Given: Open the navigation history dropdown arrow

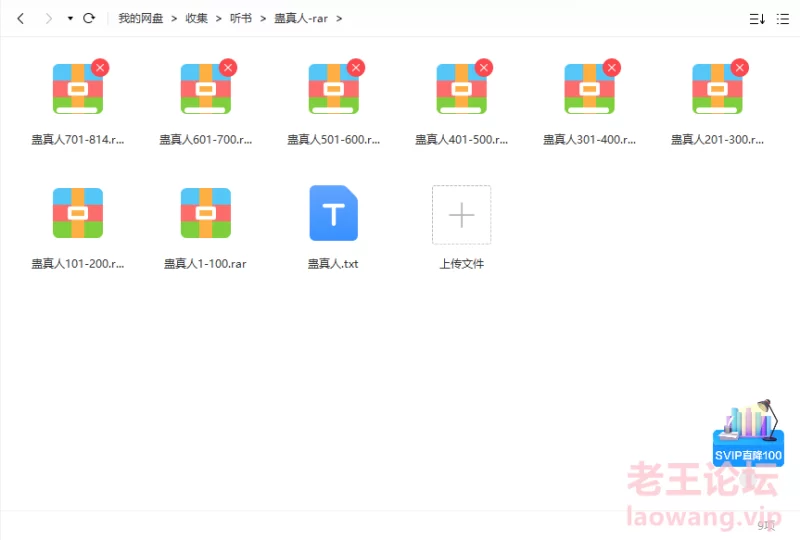Looking at the screenshot, I should [70, 19].
